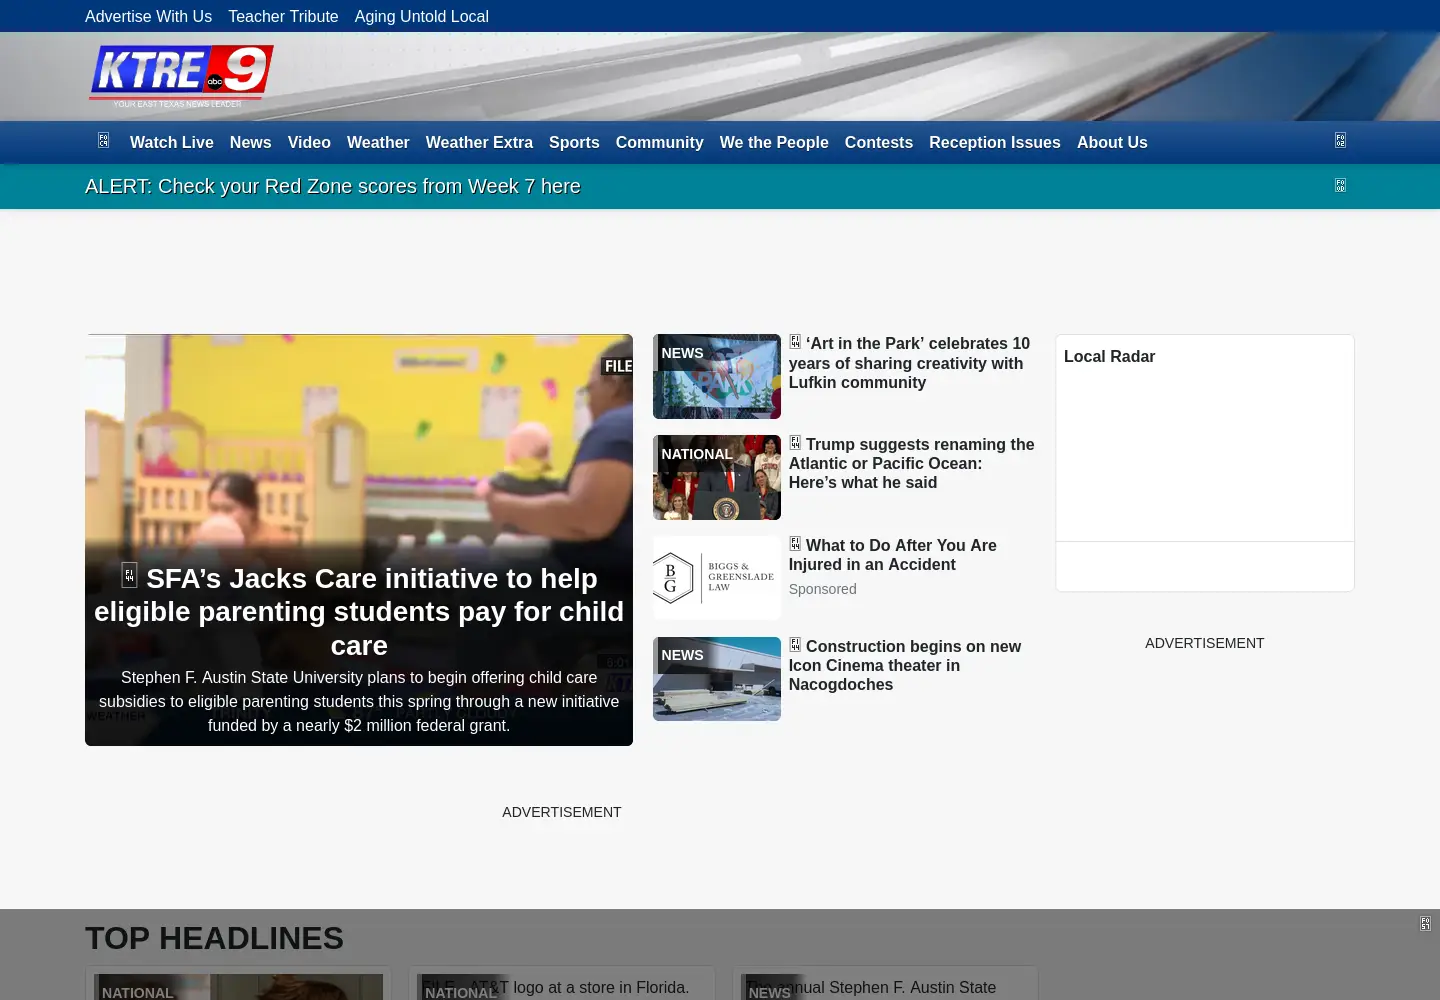Viewport: 1440px width, 1000px height.
Task: Read the SFA's Jacks Care initiative story
Action: click(x=359, y=612)
